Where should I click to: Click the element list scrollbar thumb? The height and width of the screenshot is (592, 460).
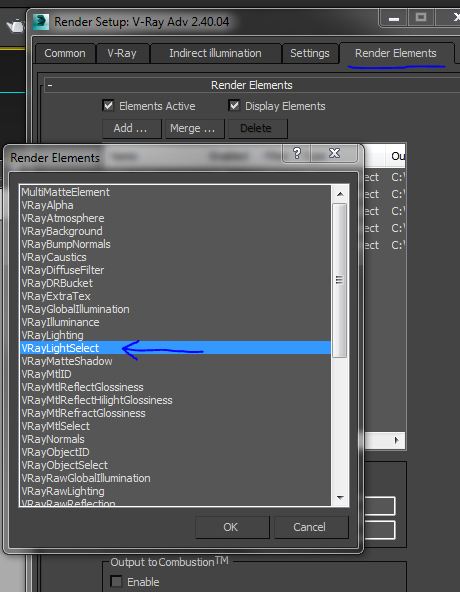(340, 280)
